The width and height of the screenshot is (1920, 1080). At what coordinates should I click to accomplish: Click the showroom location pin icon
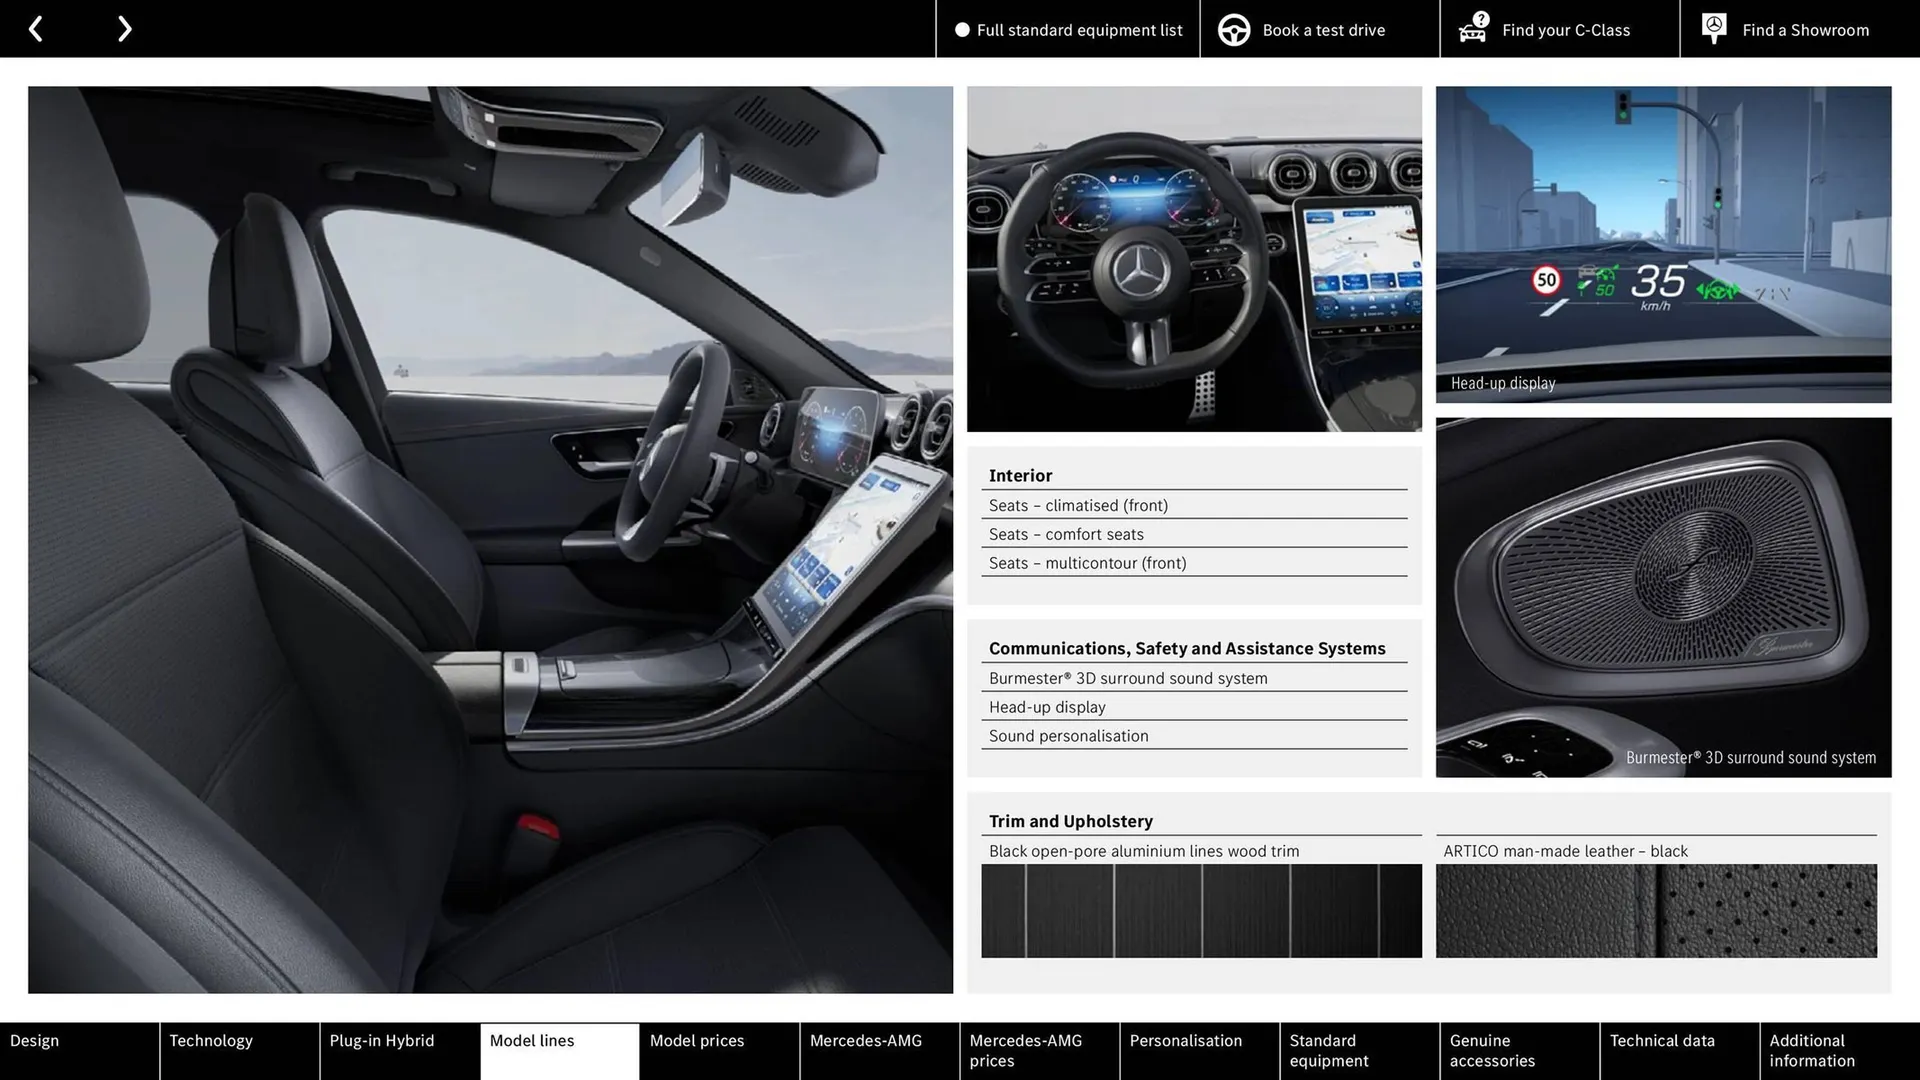pyautogui.click(x=1713, y=28)
